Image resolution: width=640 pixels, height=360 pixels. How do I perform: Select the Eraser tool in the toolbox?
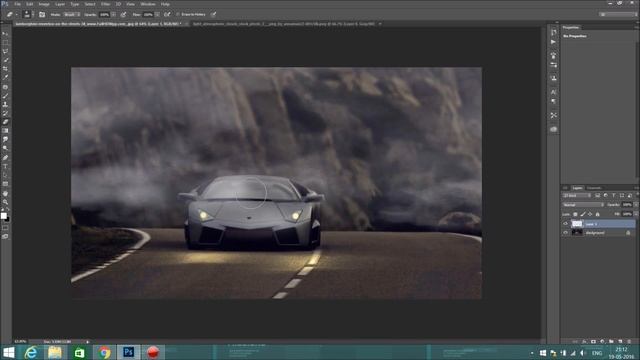pyautogui.click(x=5, y=122)
